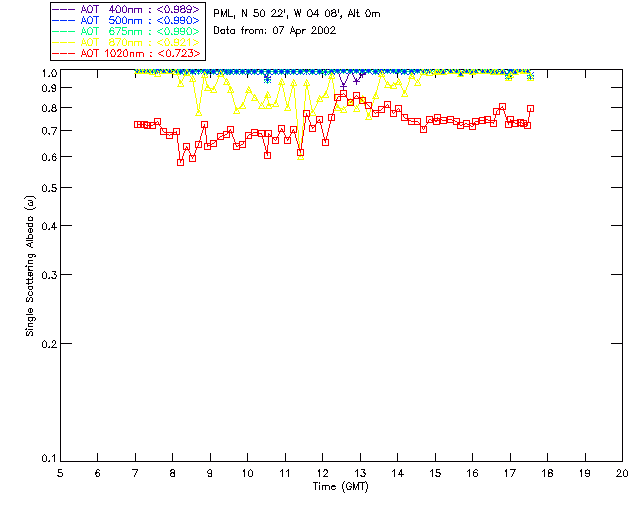Click the x-axis tick label 7
Screen dimensions: 640x512
point(135,473)
